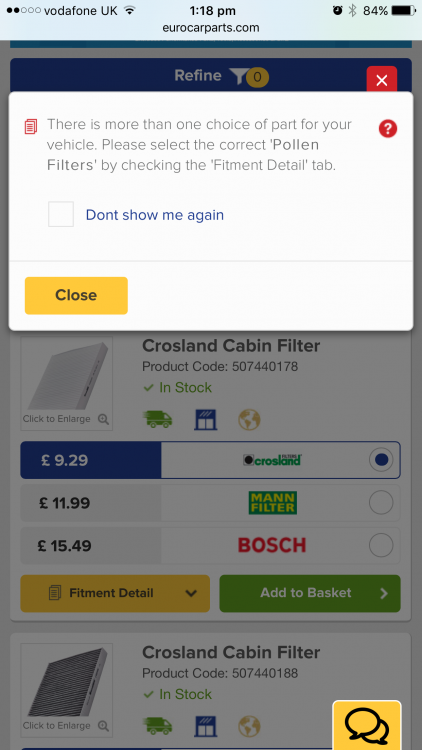Click the red X close icon

(381, 80)
